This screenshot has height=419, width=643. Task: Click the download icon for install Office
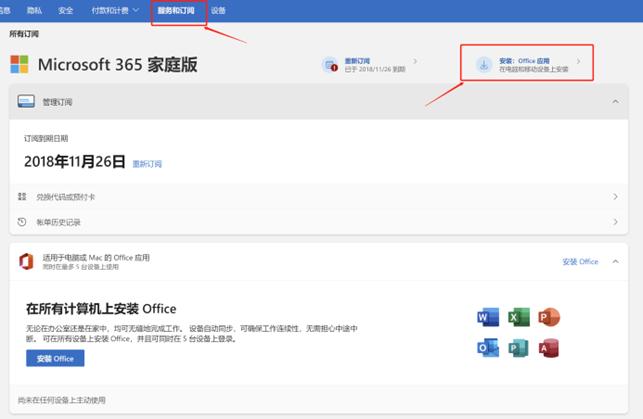tap(484, 64)
